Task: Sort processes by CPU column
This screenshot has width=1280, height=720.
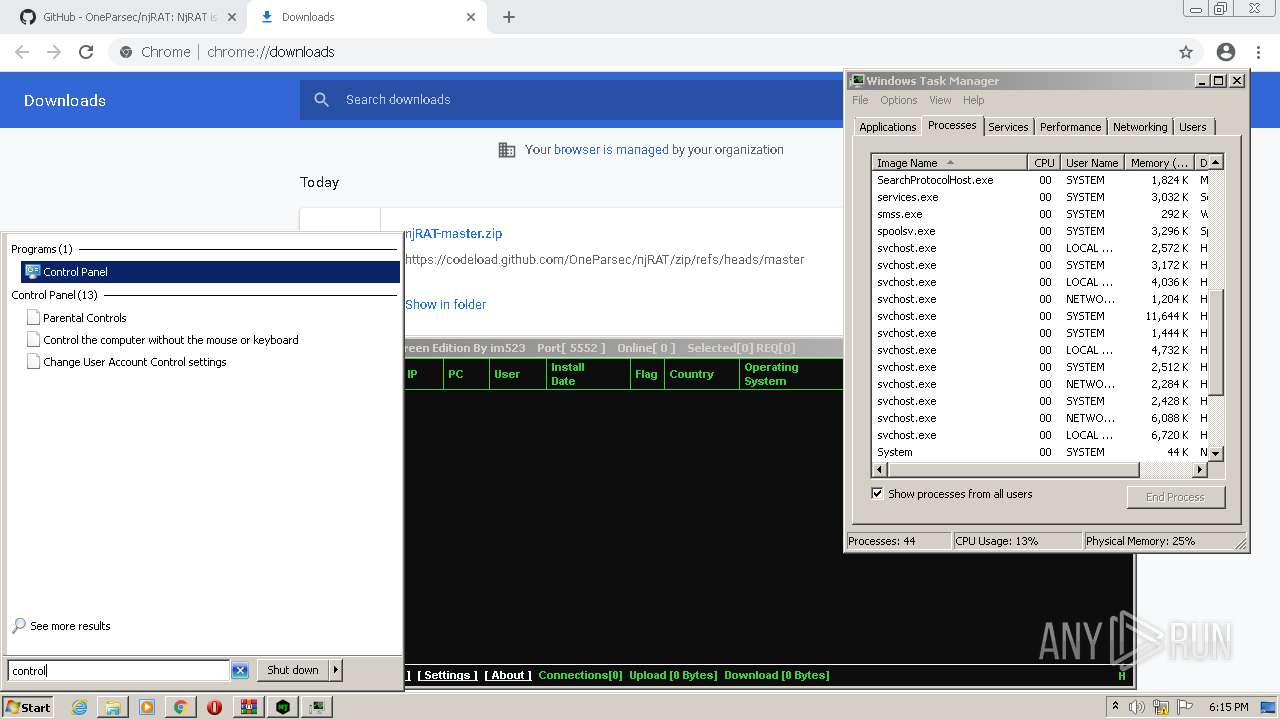Action: coord(1044,162)
